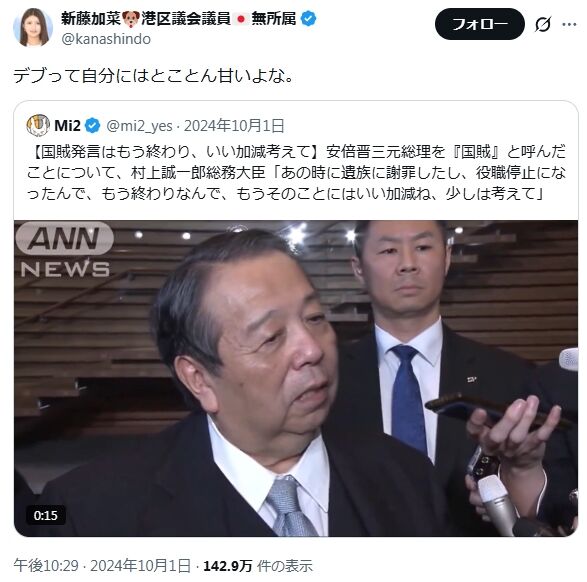Play the ANN News video
The height and width of the screenshot is (582, 587).
pos(296,378)
